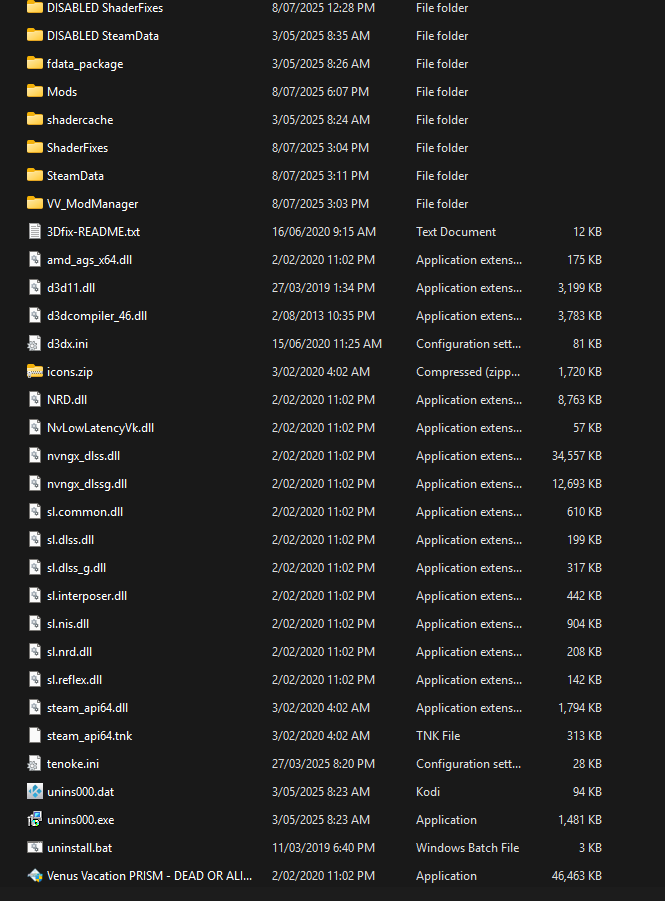Click the NvLowLatencyVk.dll file icon
Screen dimensions: 665x901
point(34,428)
